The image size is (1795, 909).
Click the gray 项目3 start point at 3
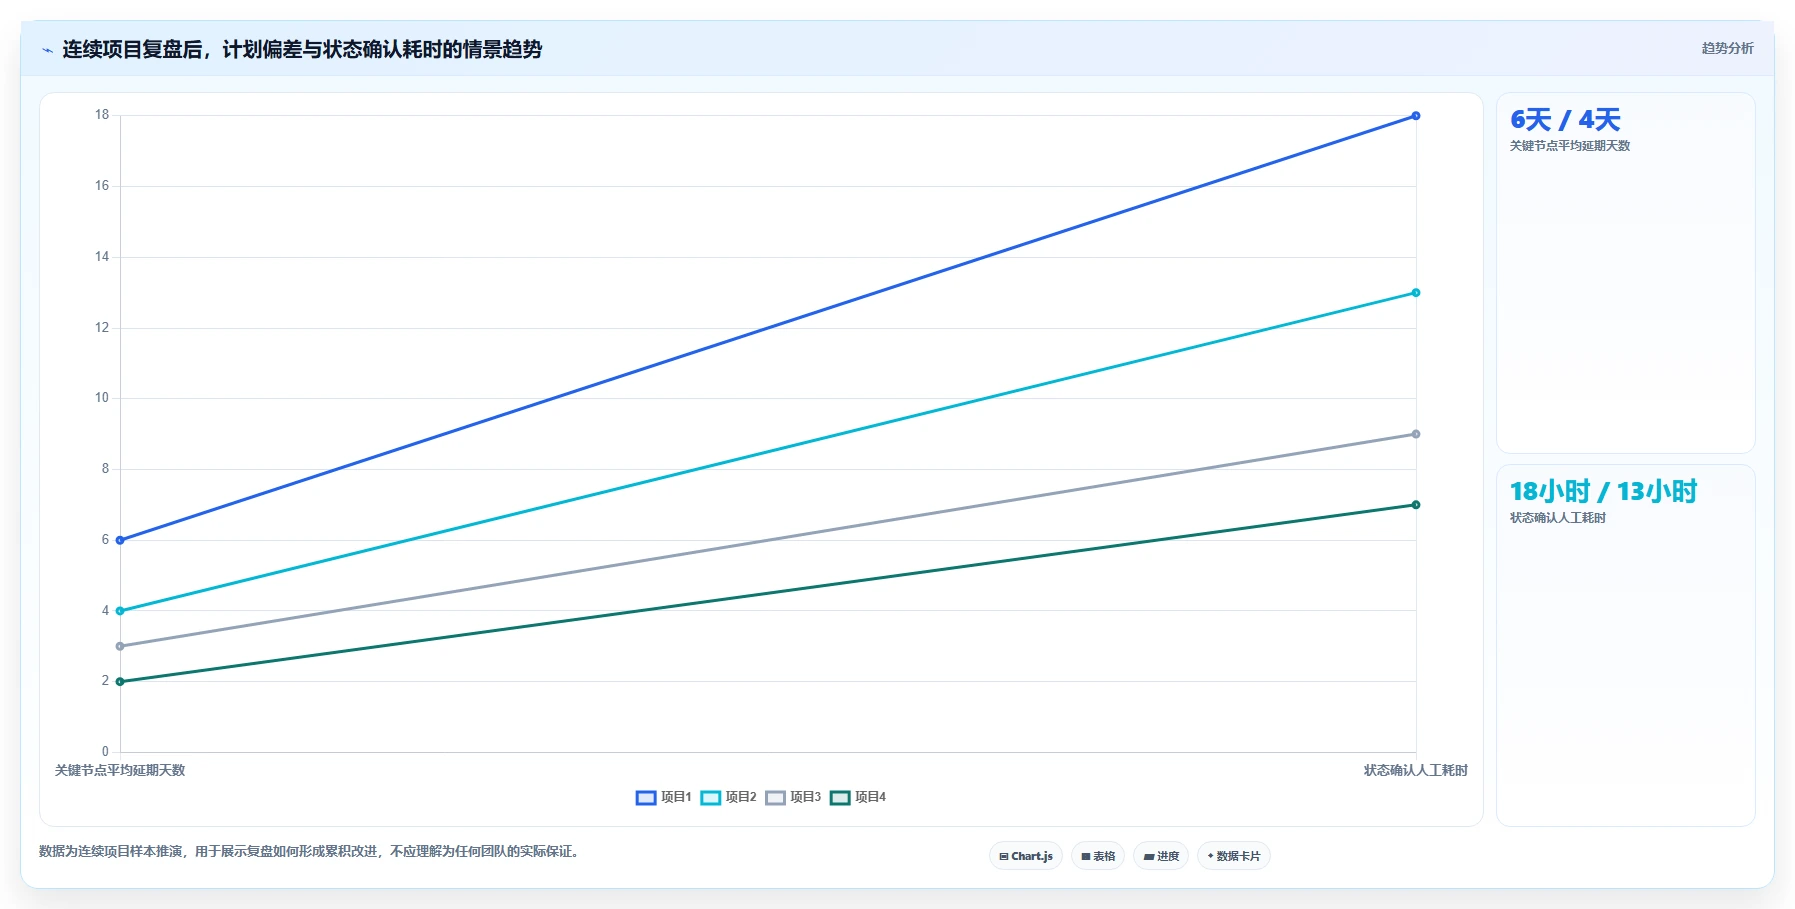pyautogui.click(x=120, y=646)
